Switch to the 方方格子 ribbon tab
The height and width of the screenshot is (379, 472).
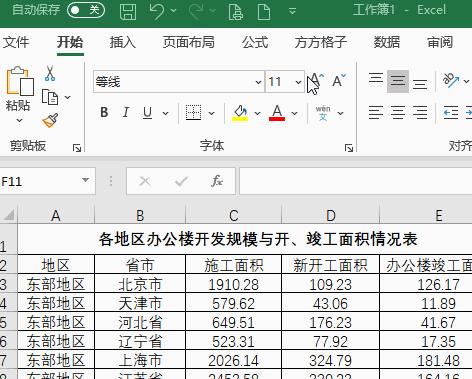coord(321,42)
